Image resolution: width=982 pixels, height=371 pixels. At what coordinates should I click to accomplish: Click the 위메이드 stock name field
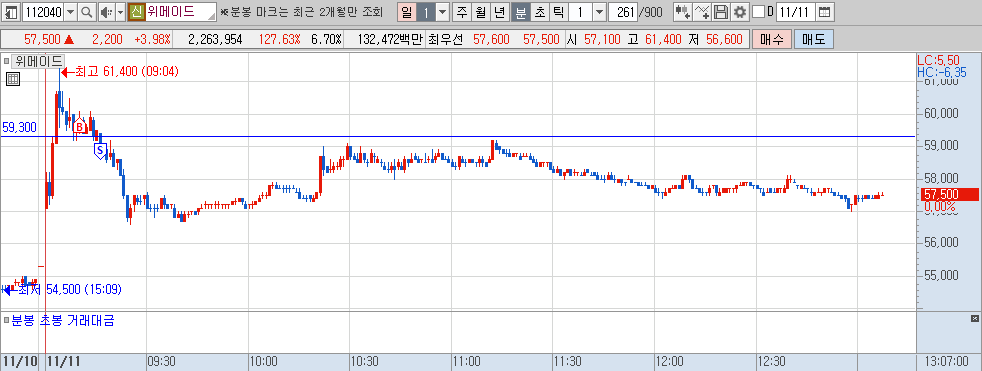pyautogui.click(x=181, y=11)
